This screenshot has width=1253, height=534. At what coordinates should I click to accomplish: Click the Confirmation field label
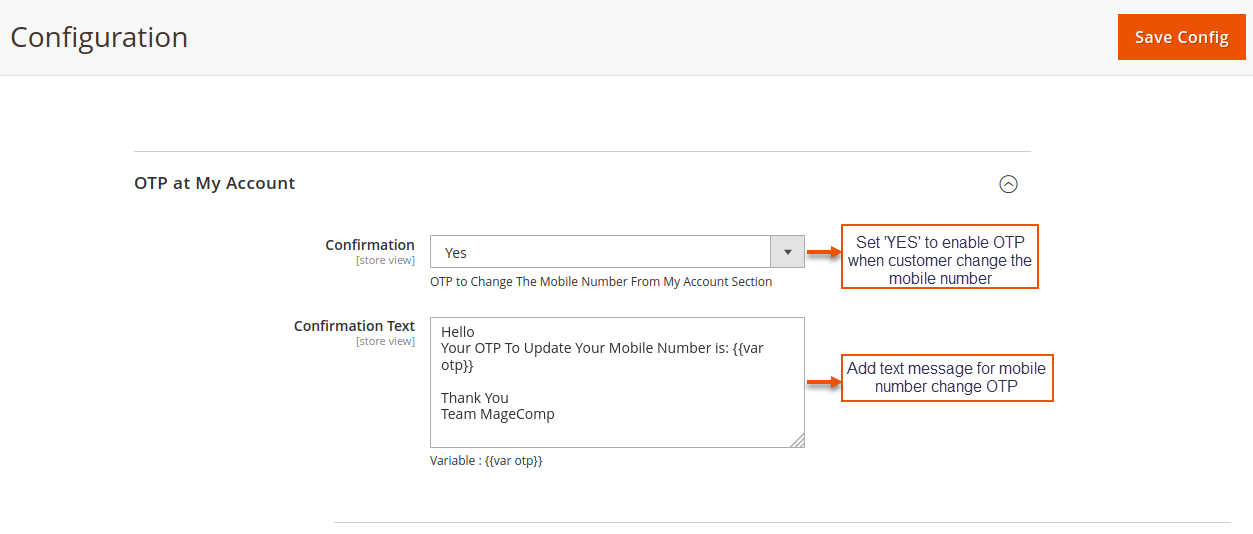click(369, 245)
